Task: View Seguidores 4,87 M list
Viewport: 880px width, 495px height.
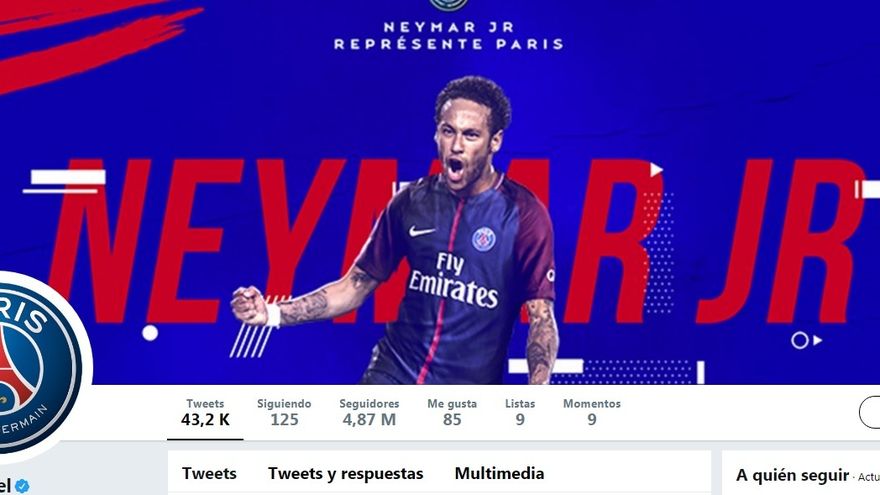Action: 369,412
